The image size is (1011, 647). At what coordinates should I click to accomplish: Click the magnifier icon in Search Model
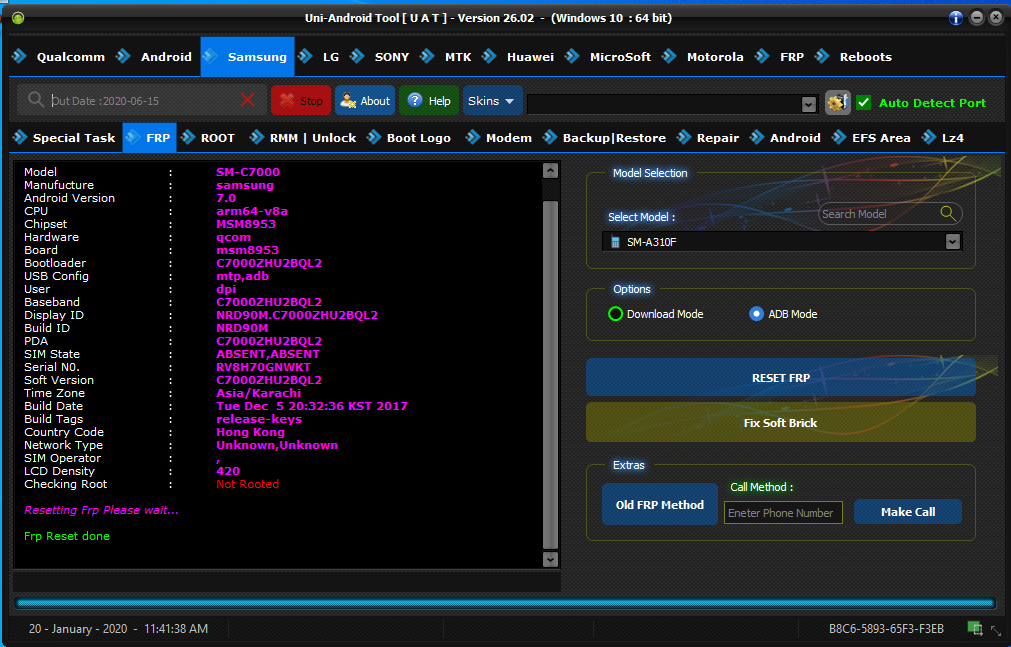[947, 213]
